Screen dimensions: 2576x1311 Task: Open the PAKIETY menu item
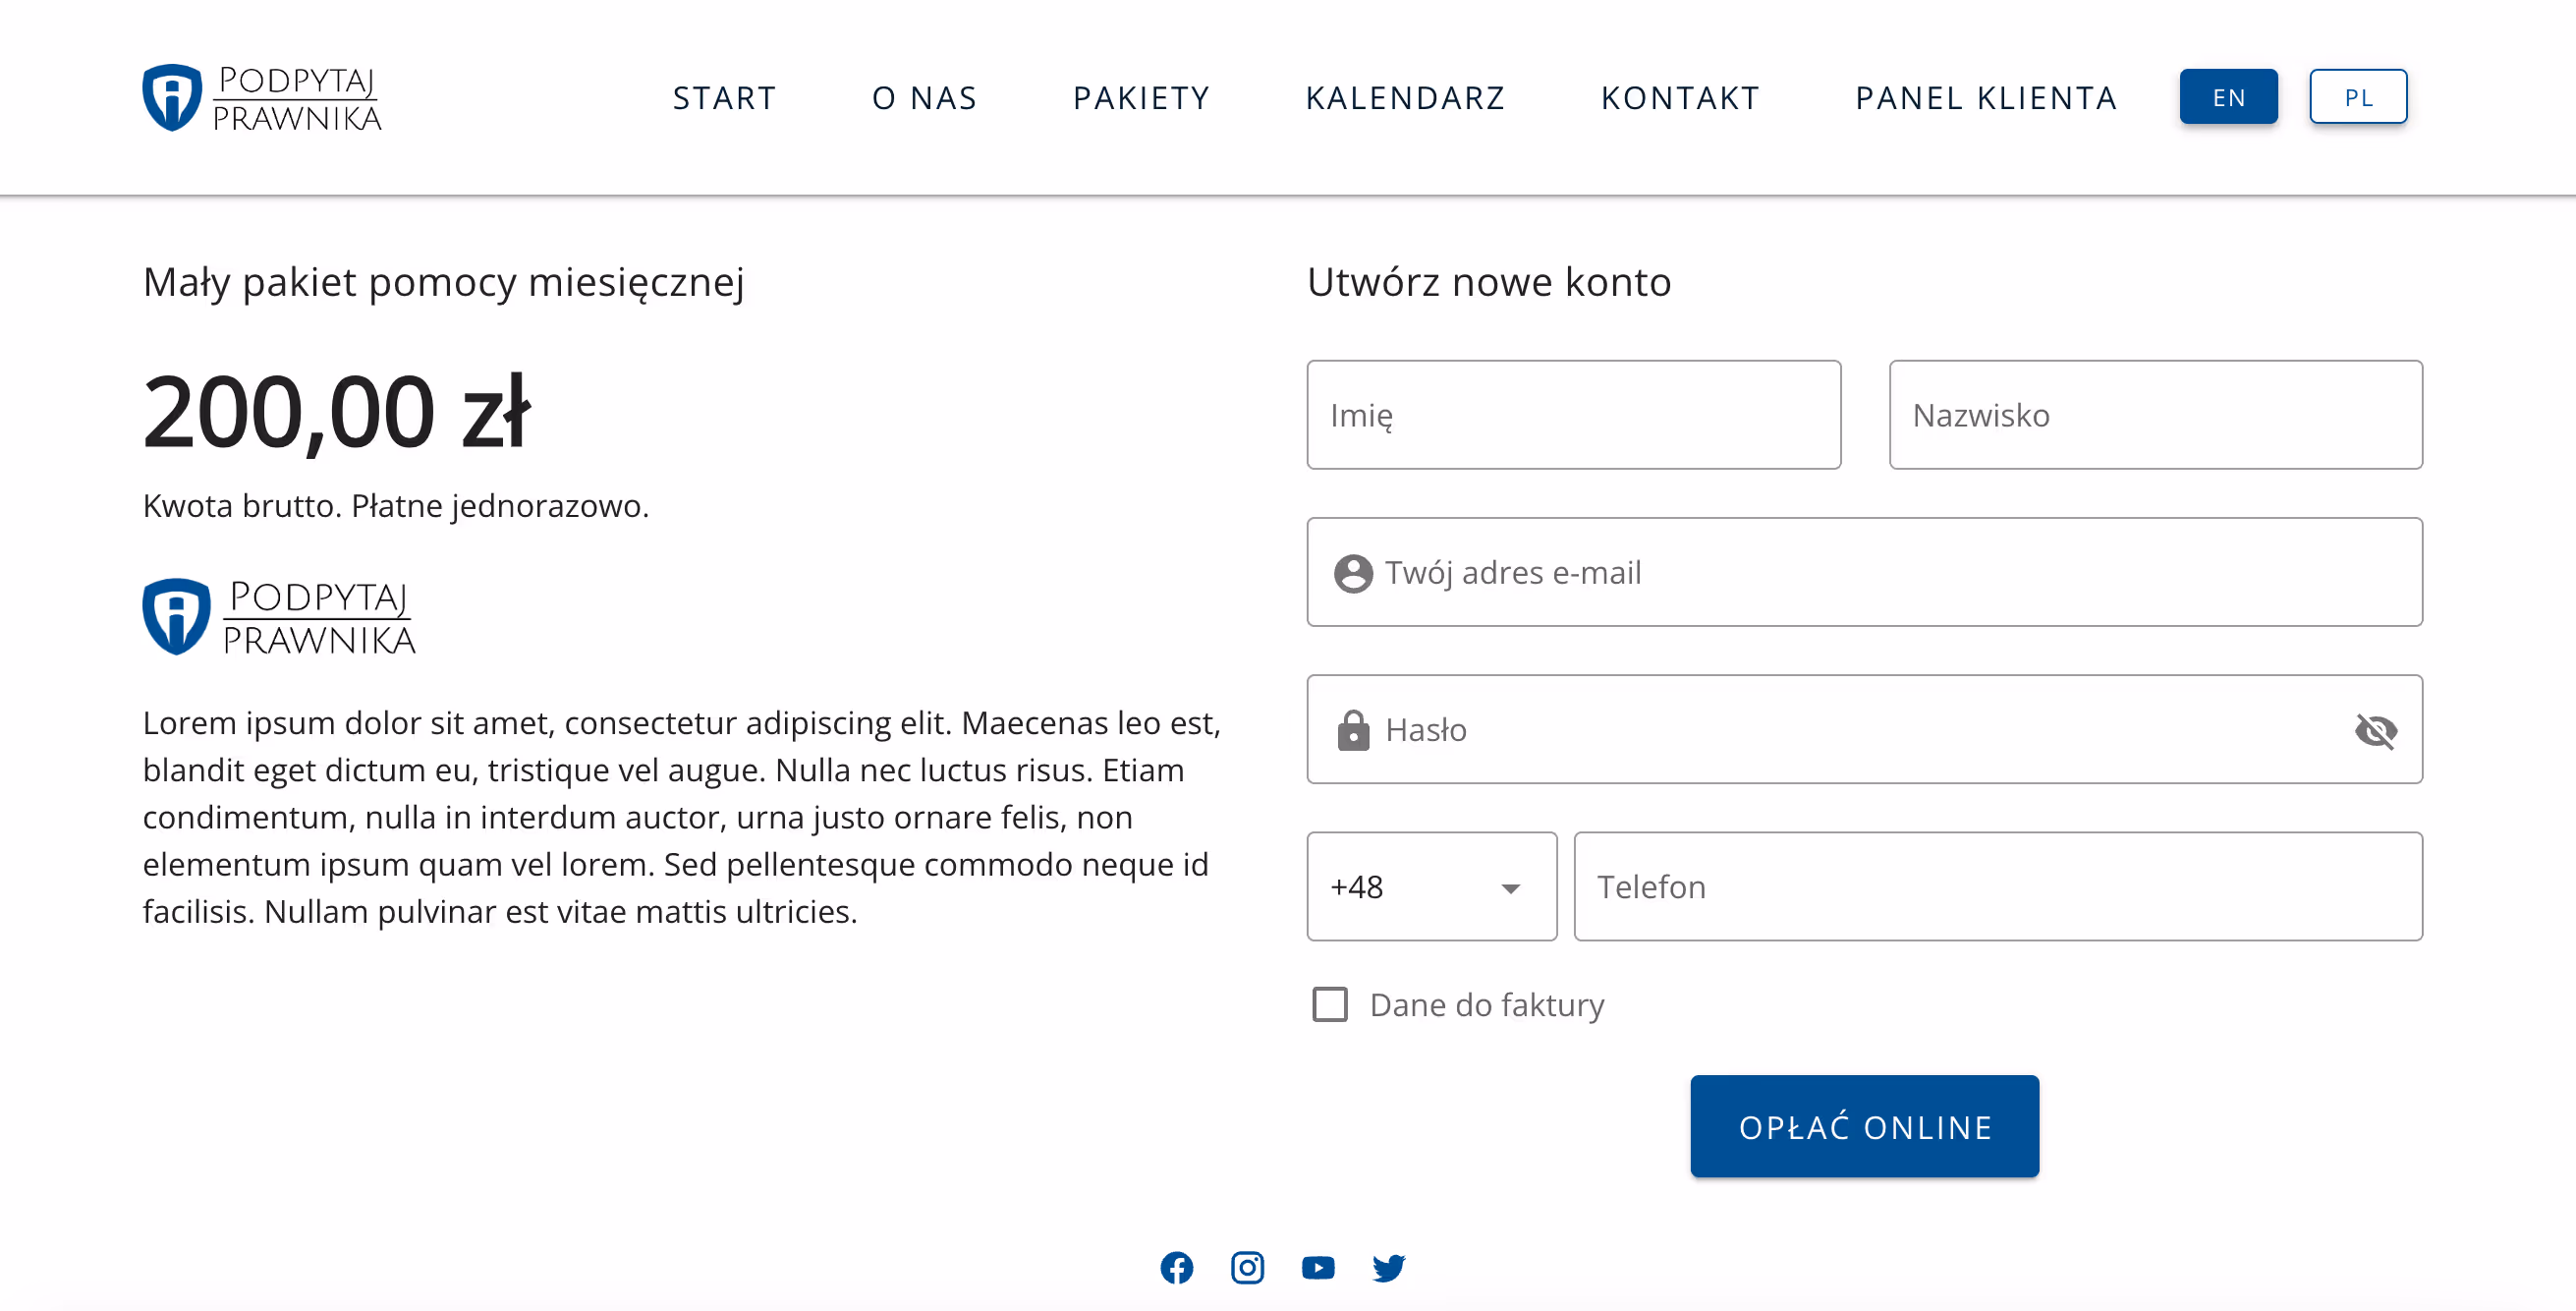click(1141, 97)
